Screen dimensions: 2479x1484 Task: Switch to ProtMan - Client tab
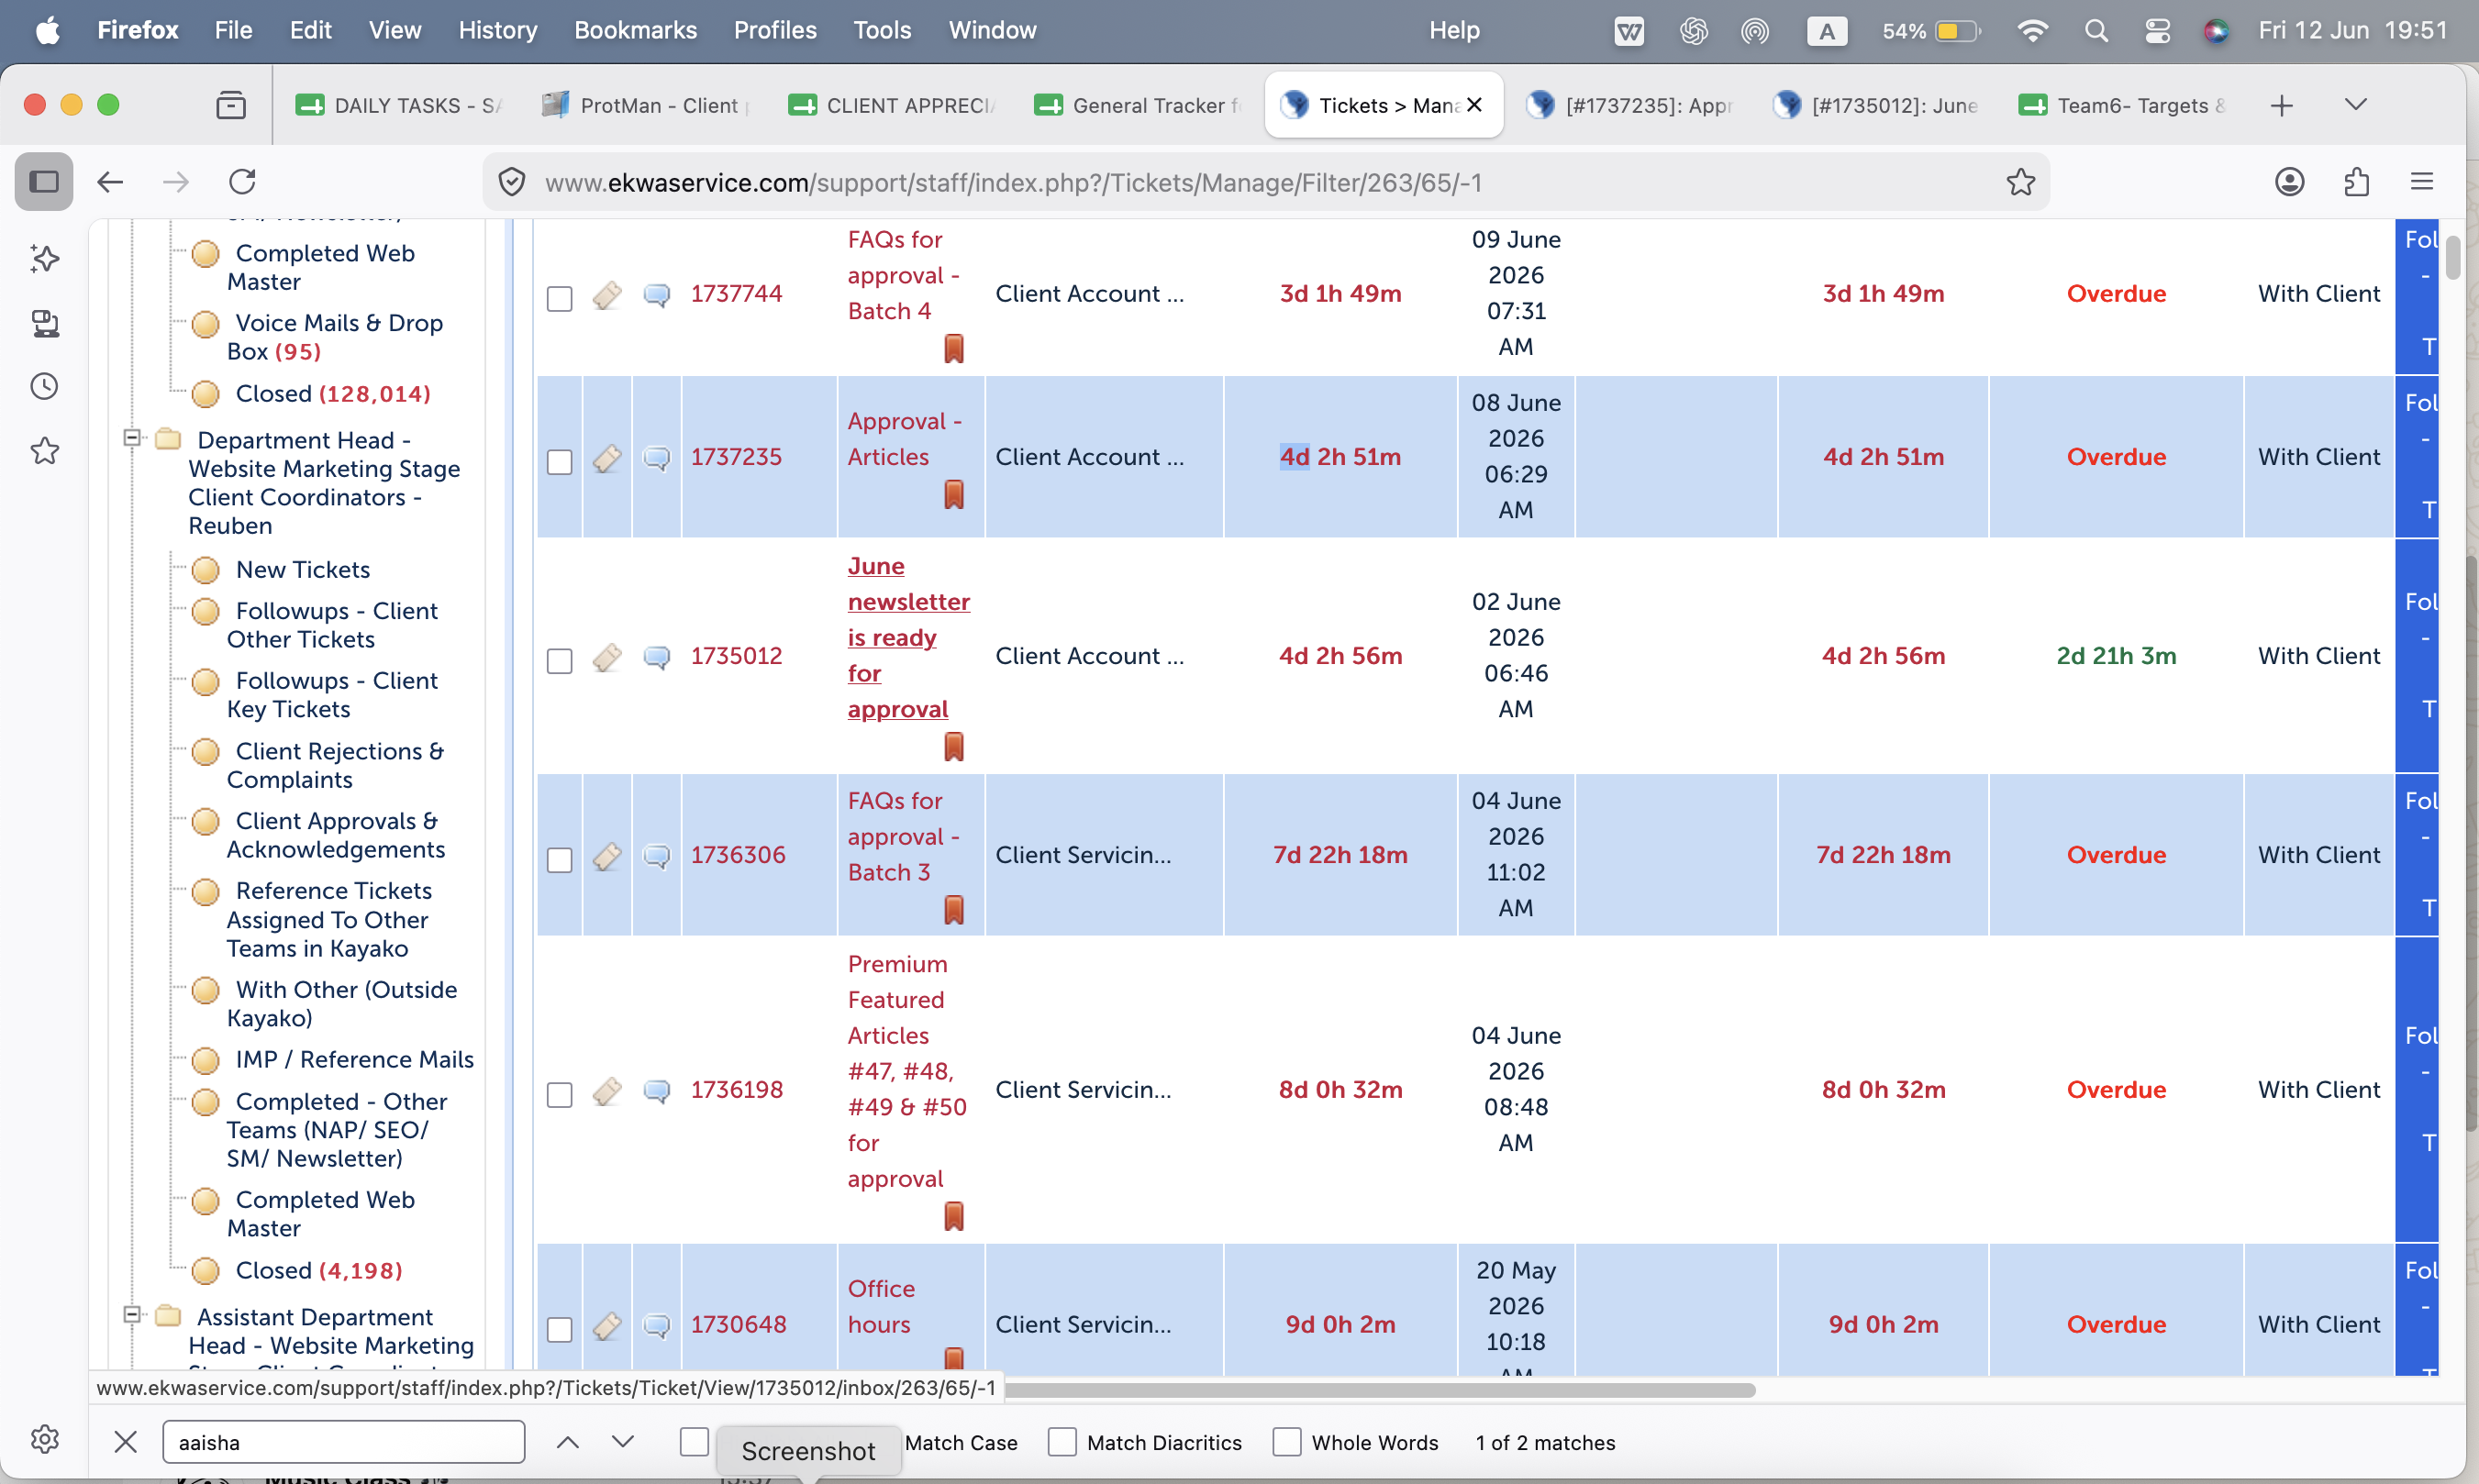[x=645, y=105]
